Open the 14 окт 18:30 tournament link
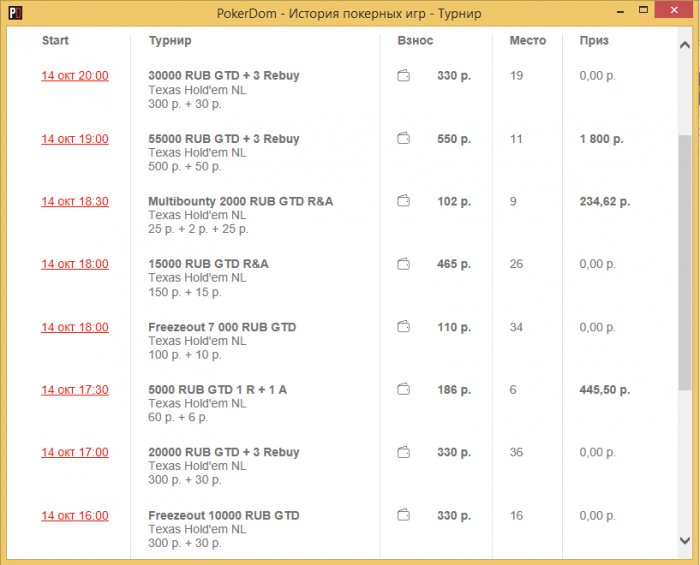Viewport: 700px width, 565px height. (75, 201)
